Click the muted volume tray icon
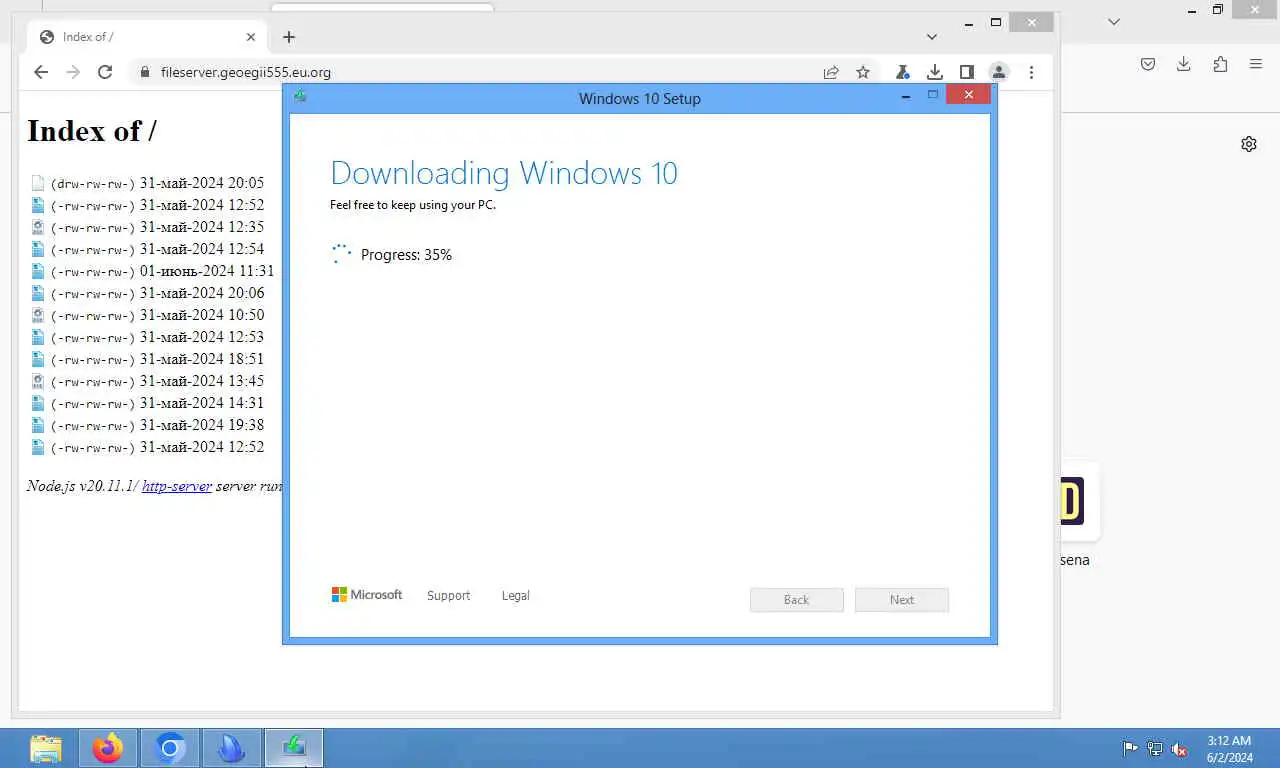This screenshot has height=768, width=1280. point(1180,748)
